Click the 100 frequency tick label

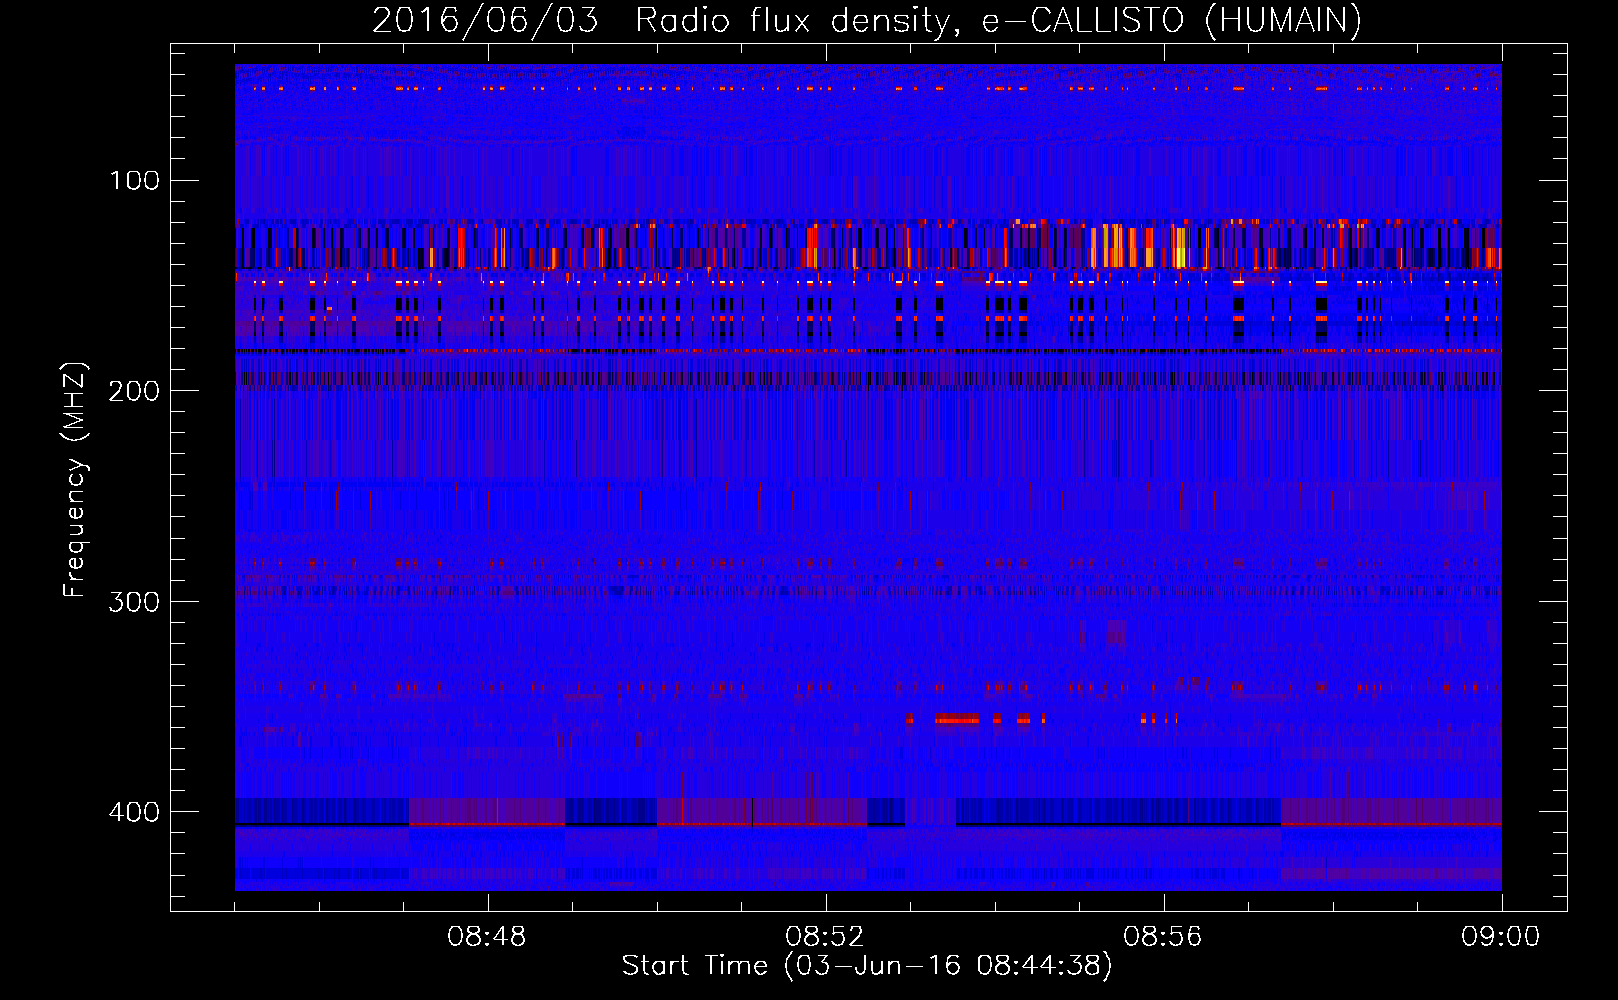point(135,180)
